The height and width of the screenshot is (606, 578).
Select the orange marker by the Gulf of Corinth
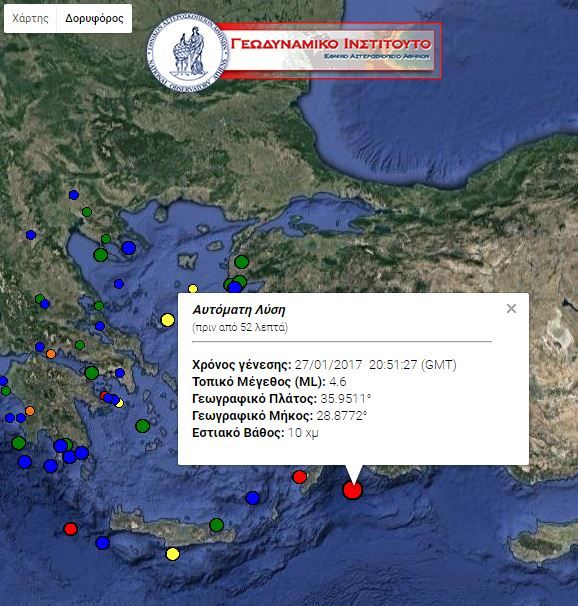(51, 354)
